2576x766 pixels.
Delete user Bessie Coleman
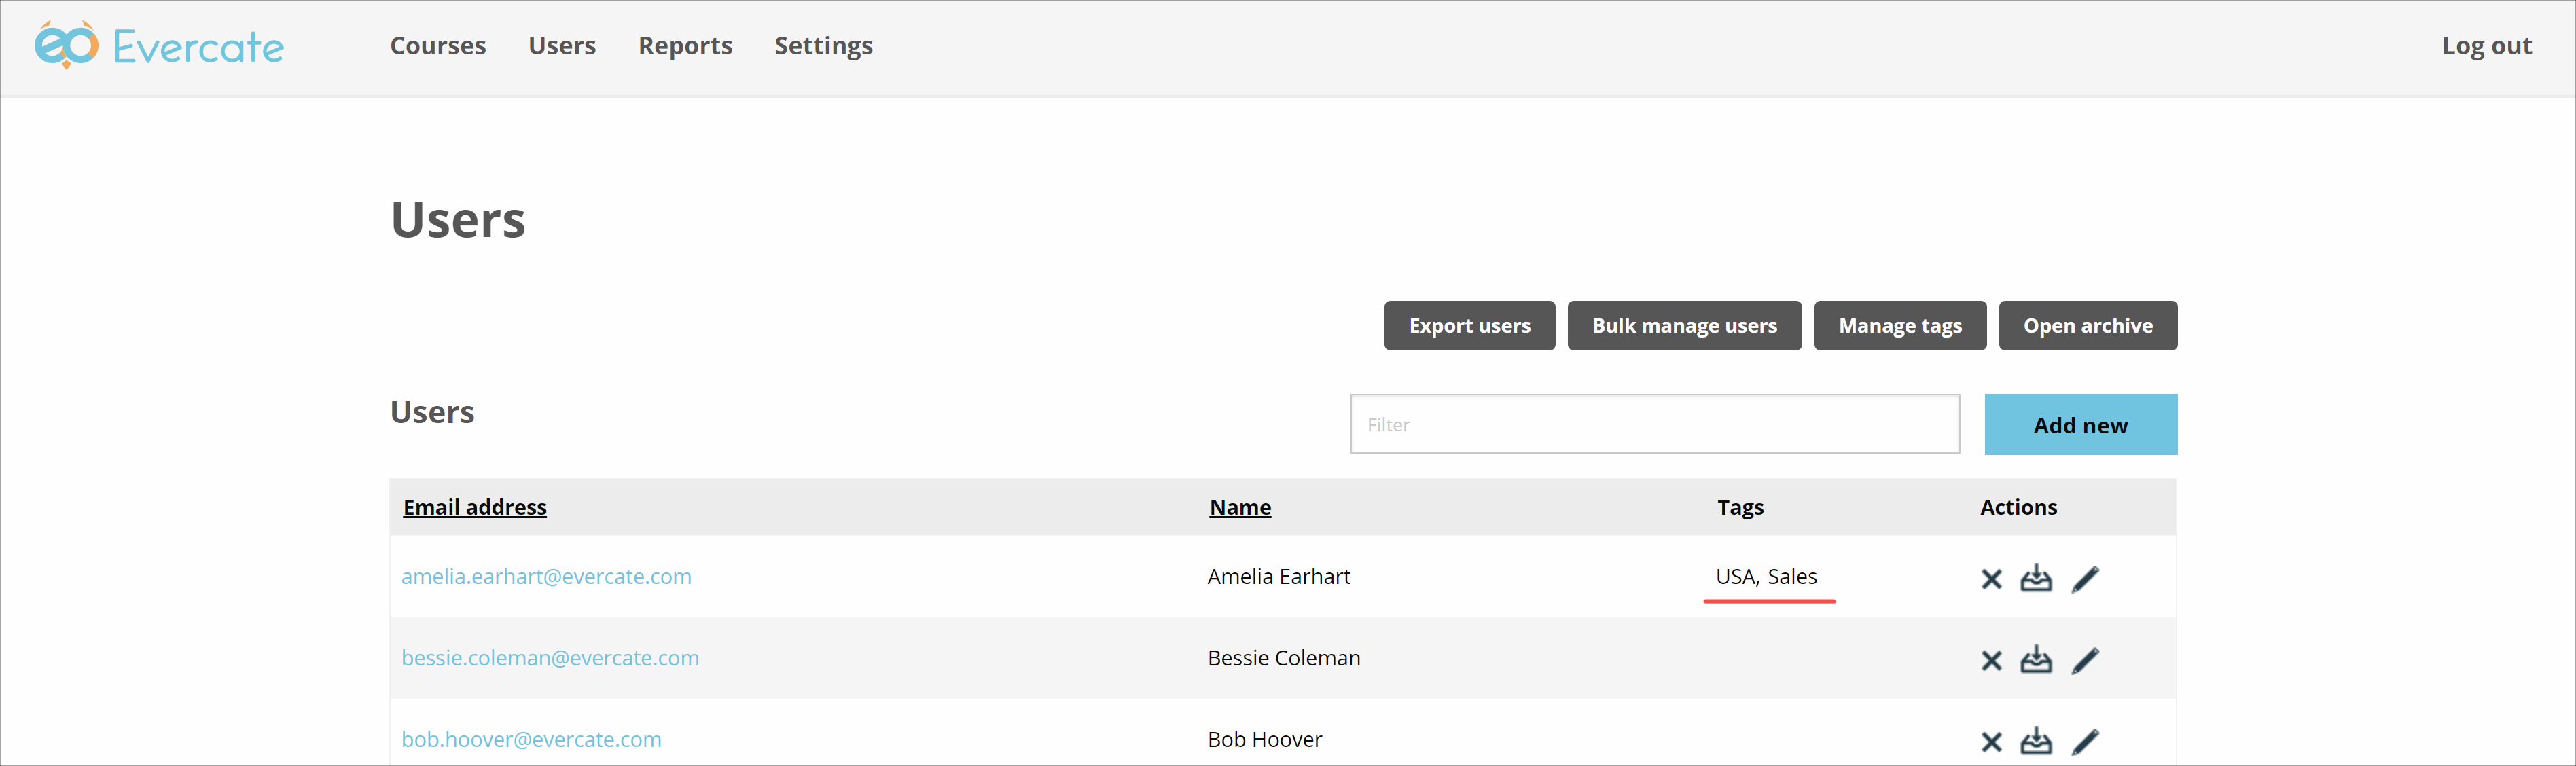[x=1991, y=661]
